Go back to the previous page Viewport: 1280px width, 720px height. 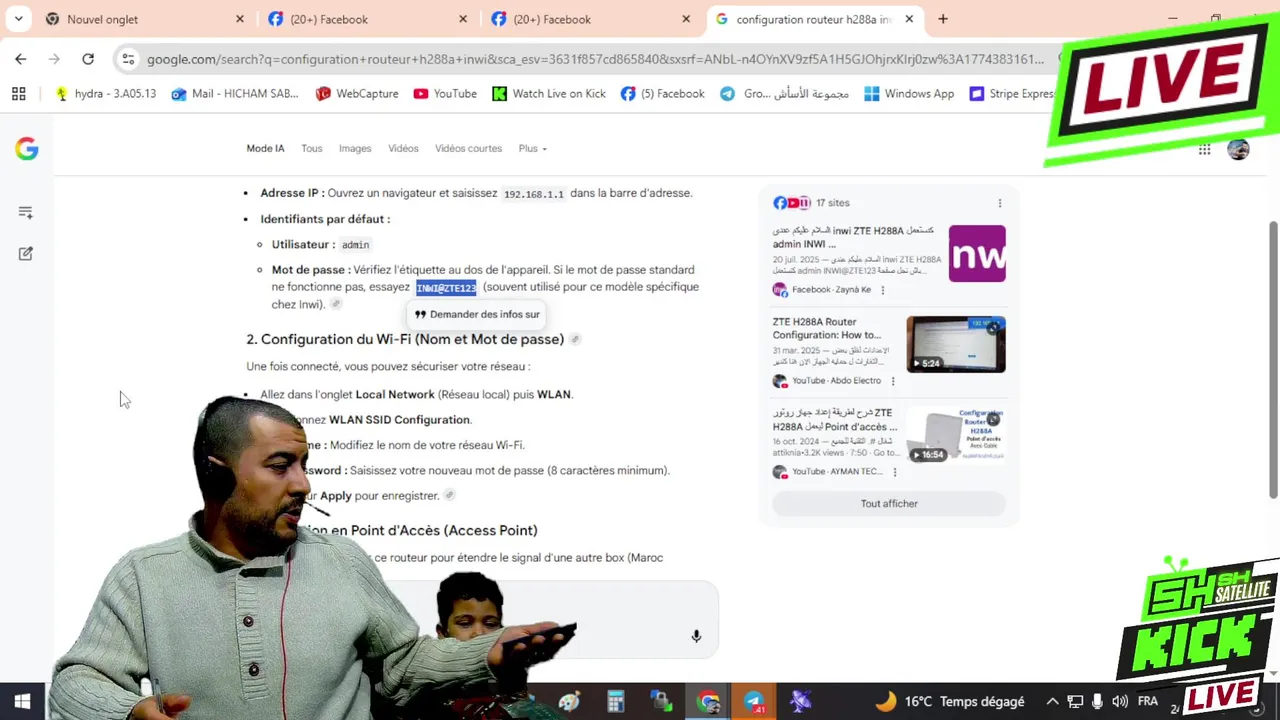[21, 59]
